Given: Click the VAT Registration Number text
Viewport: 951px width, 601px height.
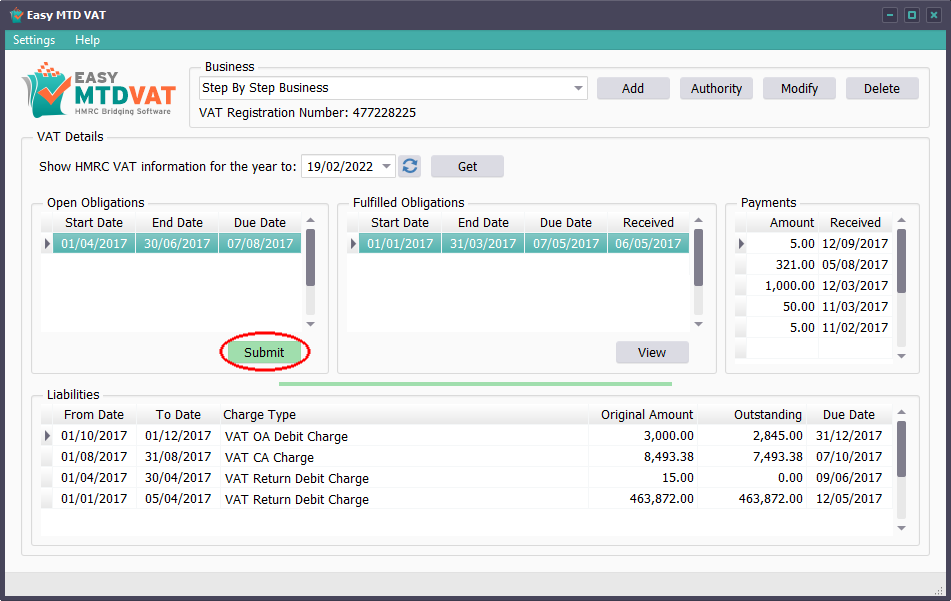Looking at the screenshot, I should pyautogui.click(x=307, y=113).
